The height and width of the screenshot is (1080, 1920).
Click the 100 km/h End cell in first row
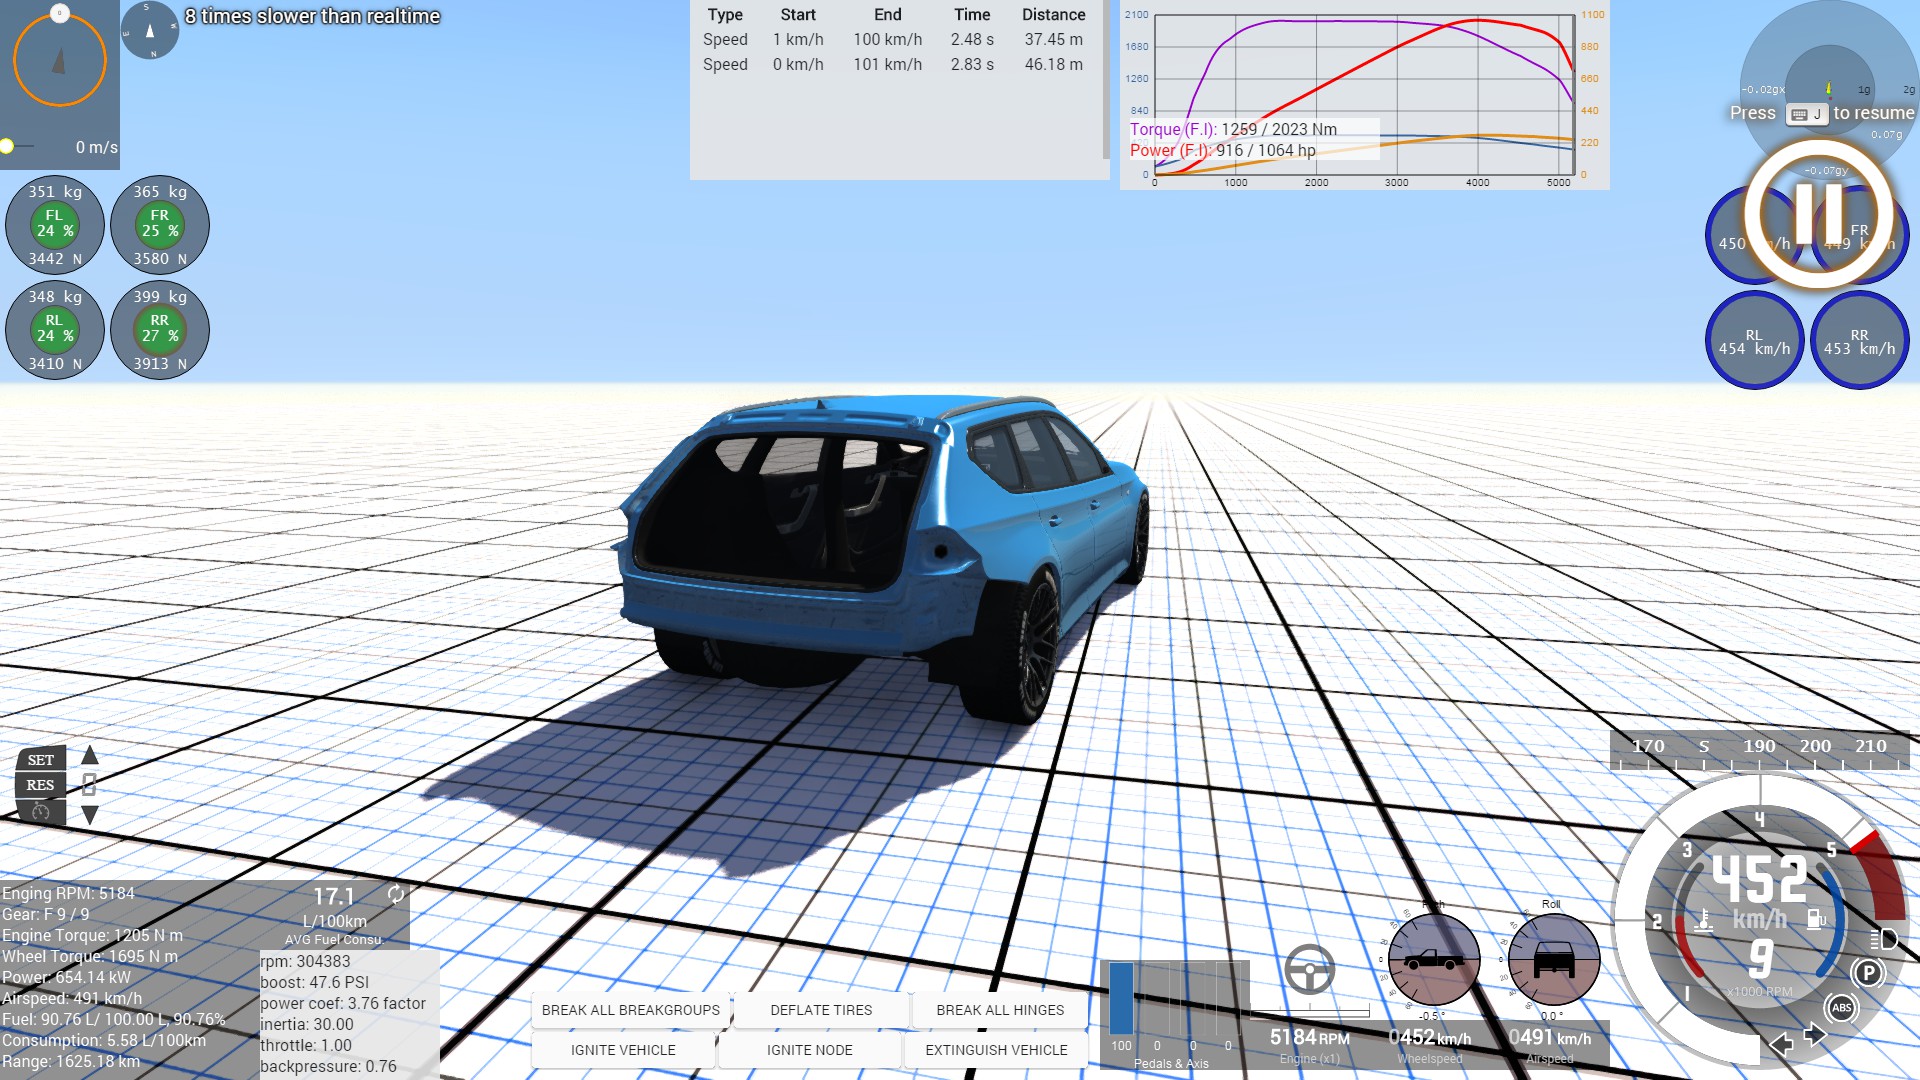pyautogui.click(x=888, y=39)
